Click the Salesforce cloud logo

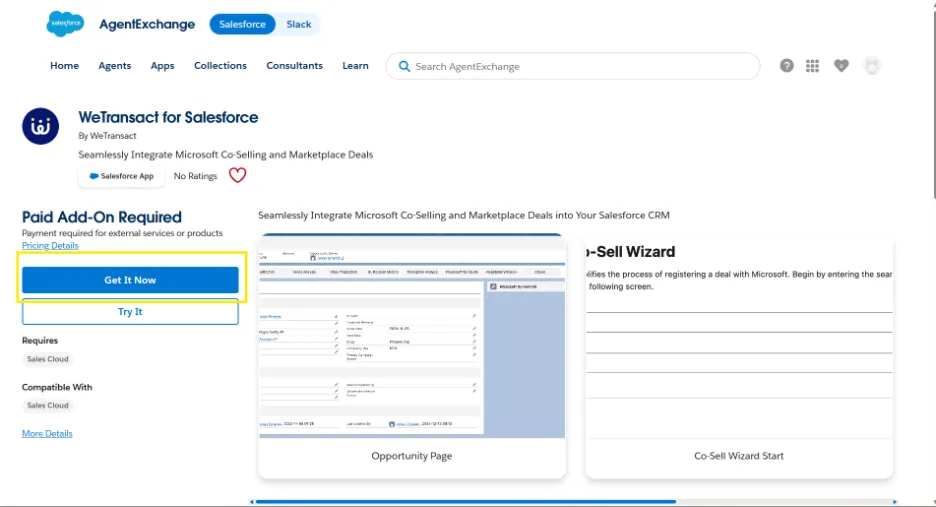coord(65,24)
